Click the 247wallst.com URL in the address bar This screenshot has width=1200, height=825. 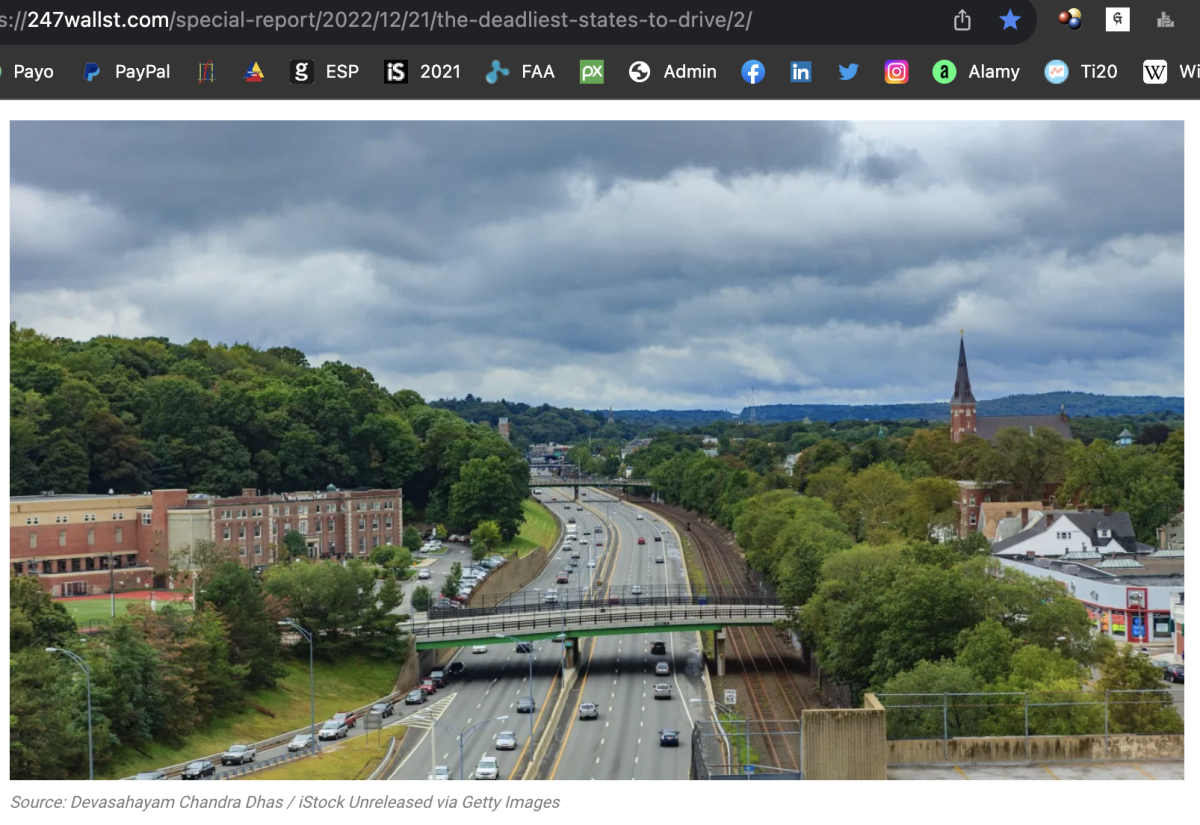[376, 20]
